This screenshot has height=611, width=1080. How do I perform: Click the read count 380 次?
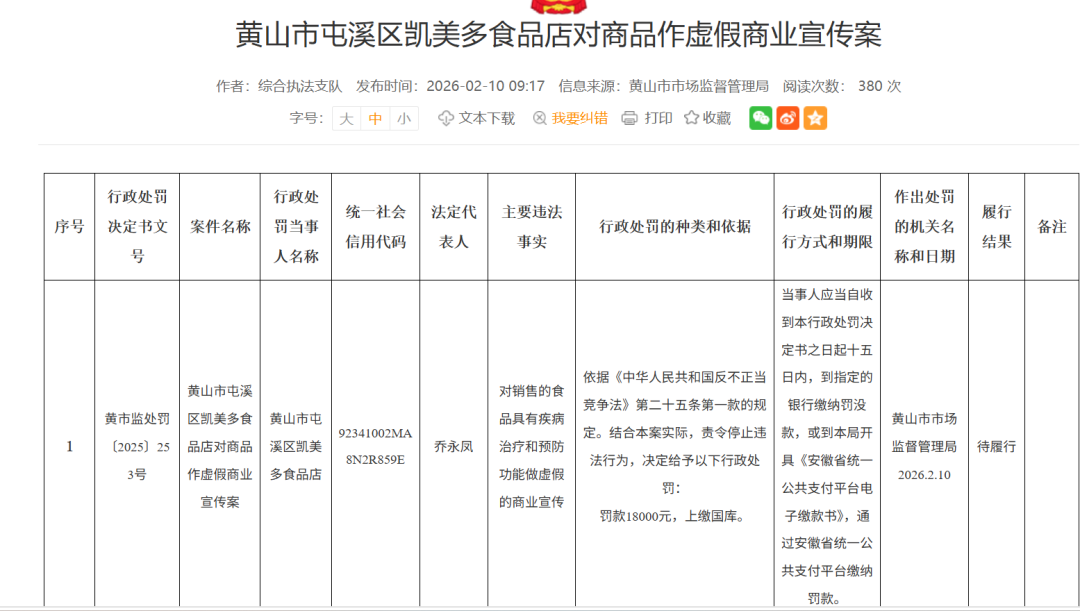(880, 86)
